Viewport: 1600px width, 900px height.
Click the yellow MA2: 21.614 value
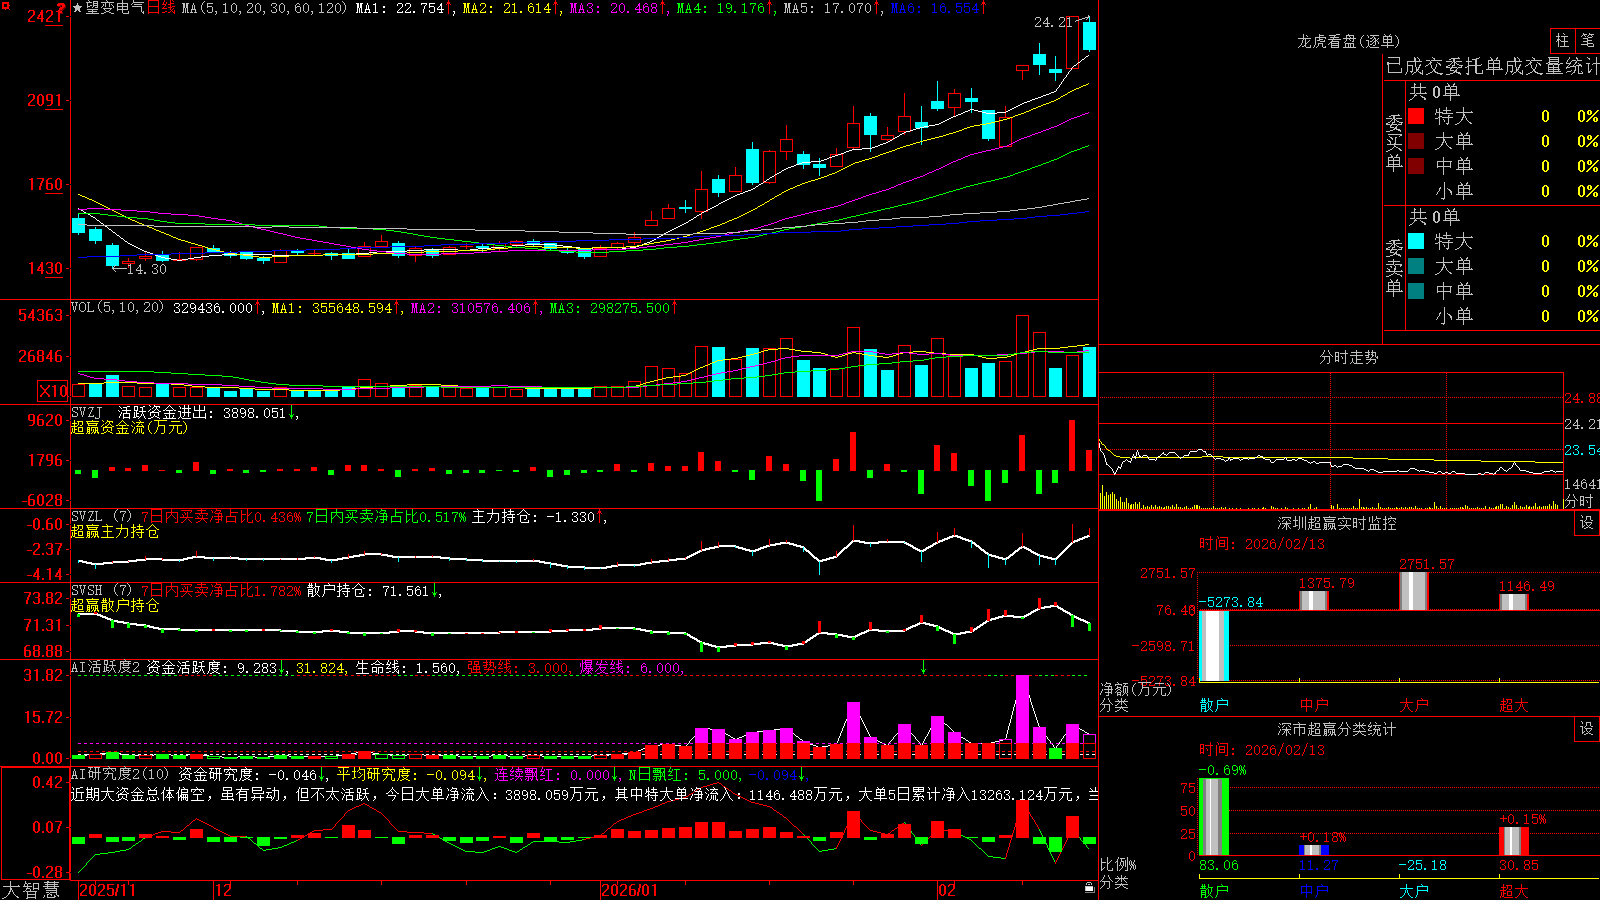(506, 8)
